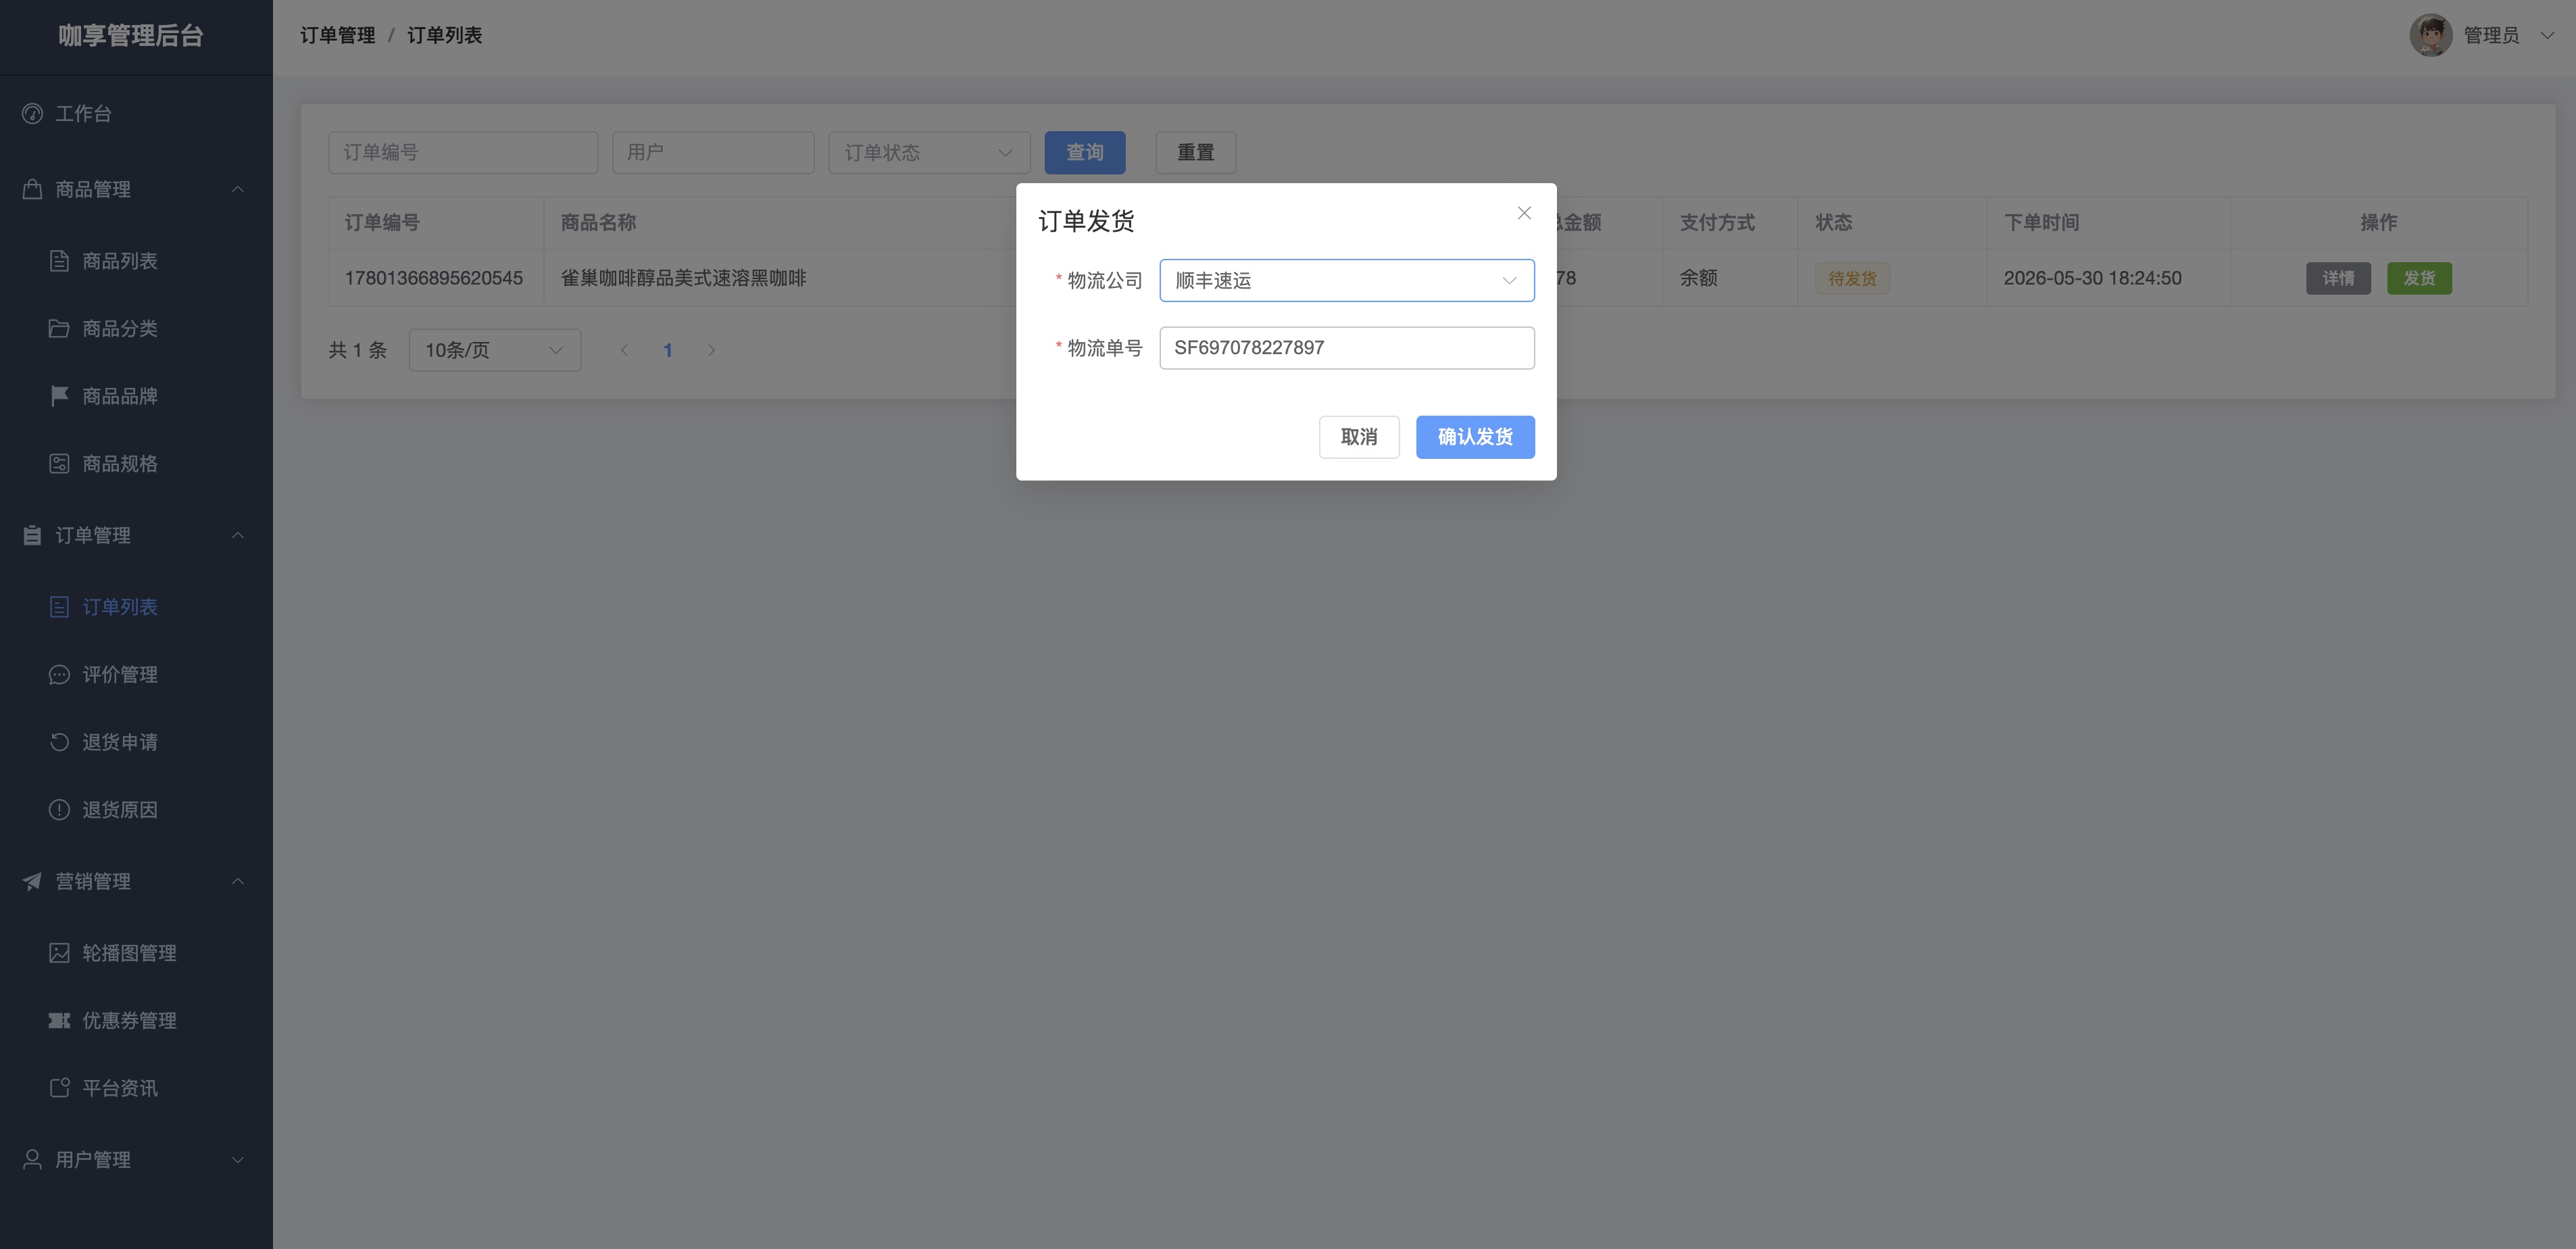Expand the 用户管理 menu chevron
Viewport: 2576px width, 1249px height.
[x=238, y=1160]
